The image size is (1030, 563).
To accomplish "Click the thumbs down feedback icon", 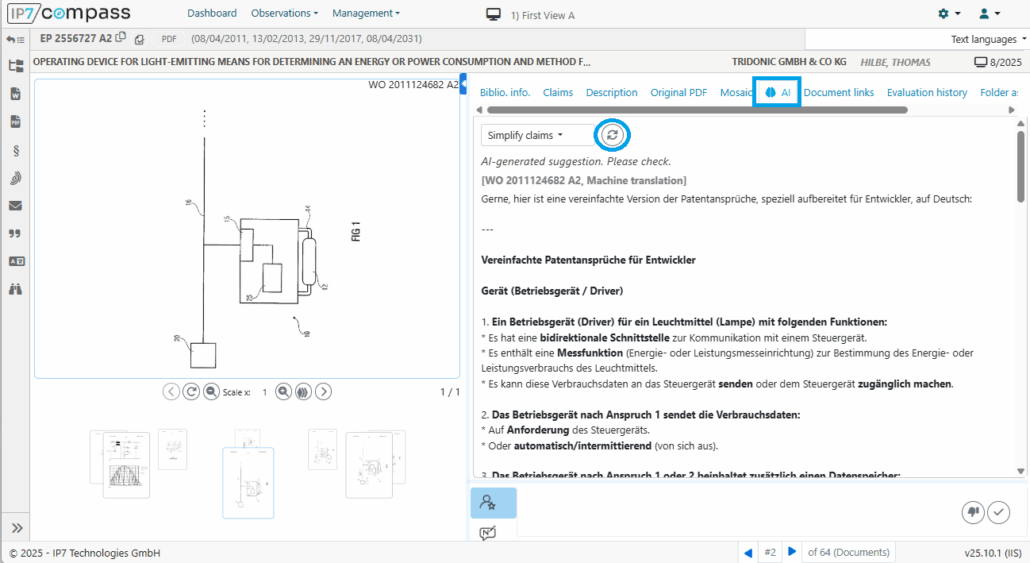I will (972, 512).
